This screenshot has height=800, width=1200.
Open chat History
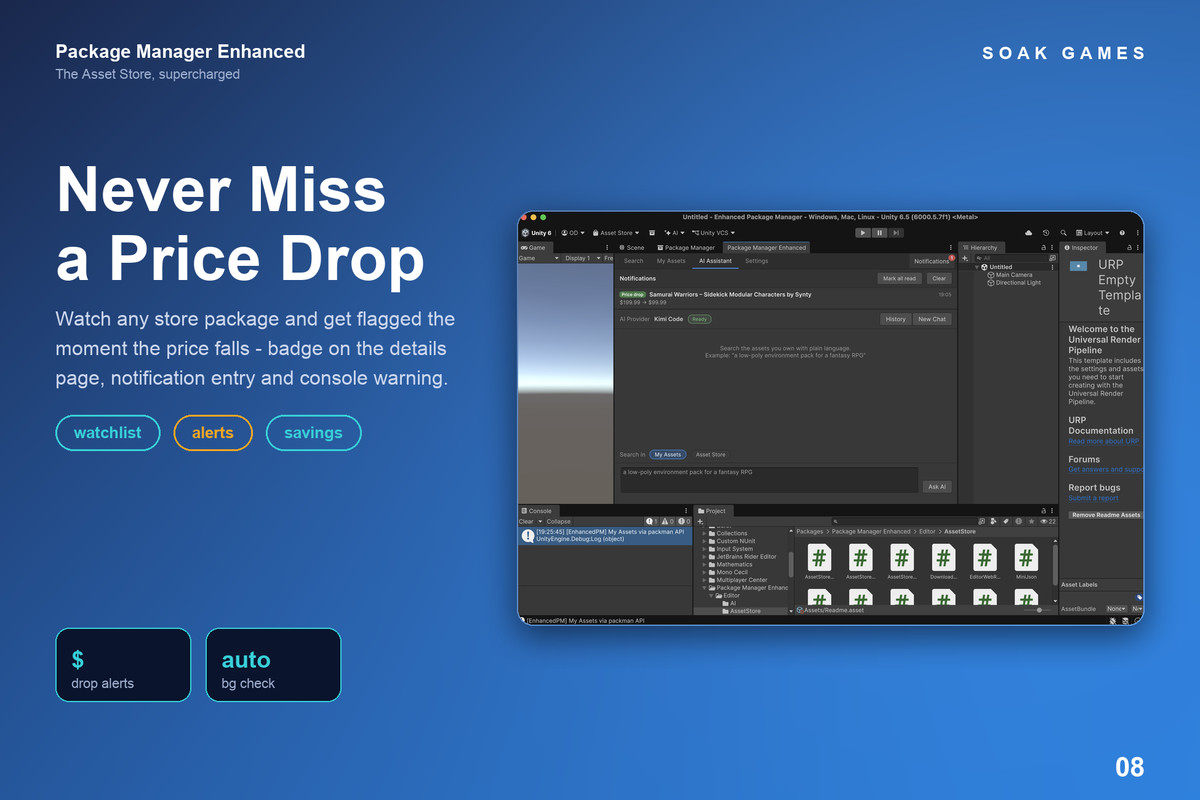click(896, 319)
